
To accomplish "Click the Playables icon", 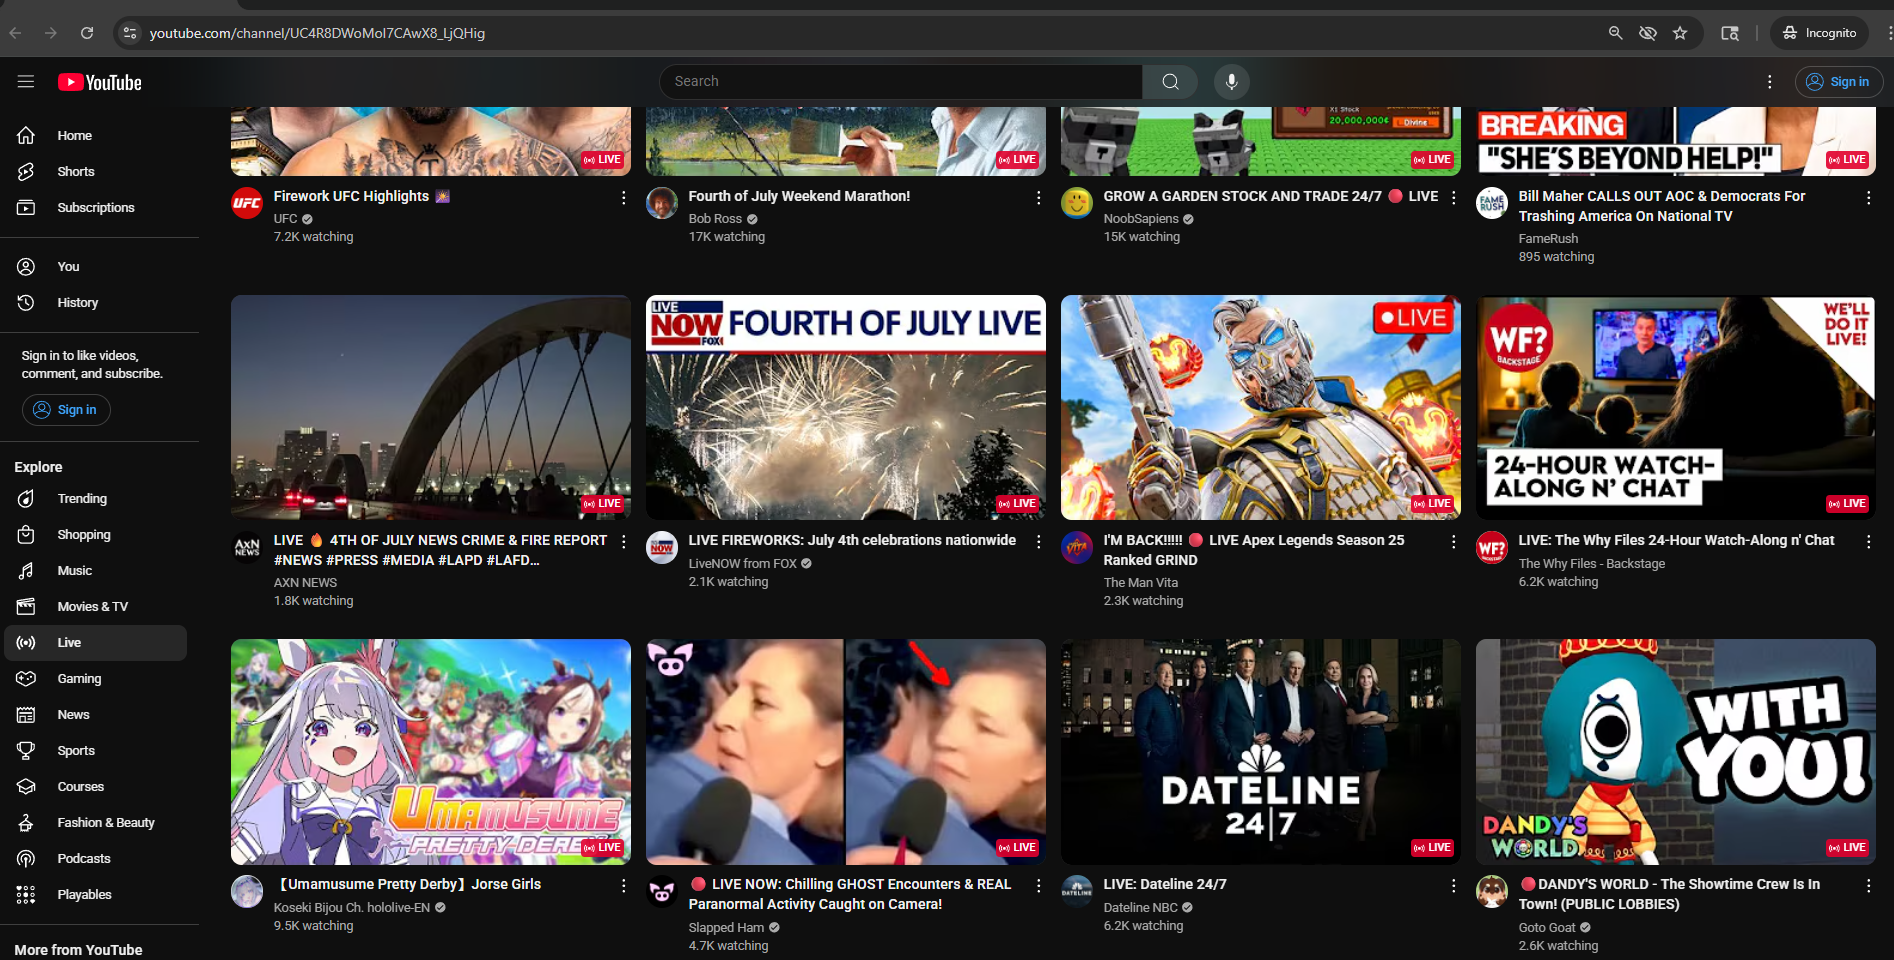I will click(x=26, y=894).
